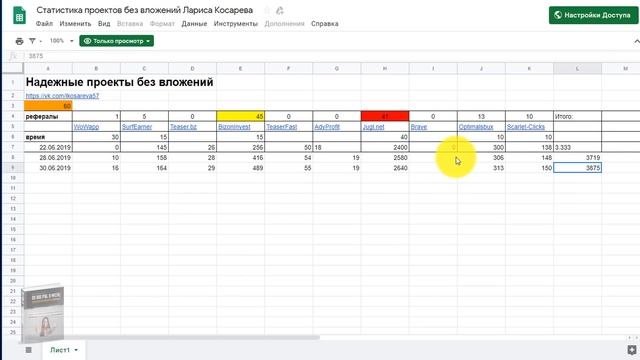Click the select-all corner of the grid
Screen dimensions: 640x360
(x=13, y=69)
